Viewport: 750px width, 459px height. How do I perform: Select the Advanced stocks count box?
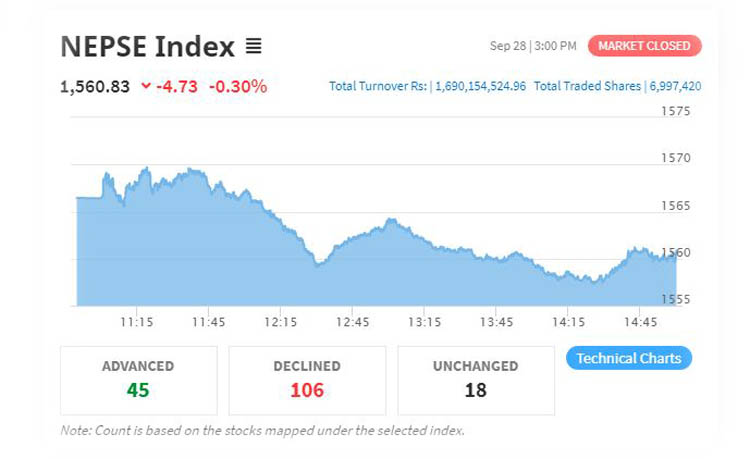[x=138, y=380]
